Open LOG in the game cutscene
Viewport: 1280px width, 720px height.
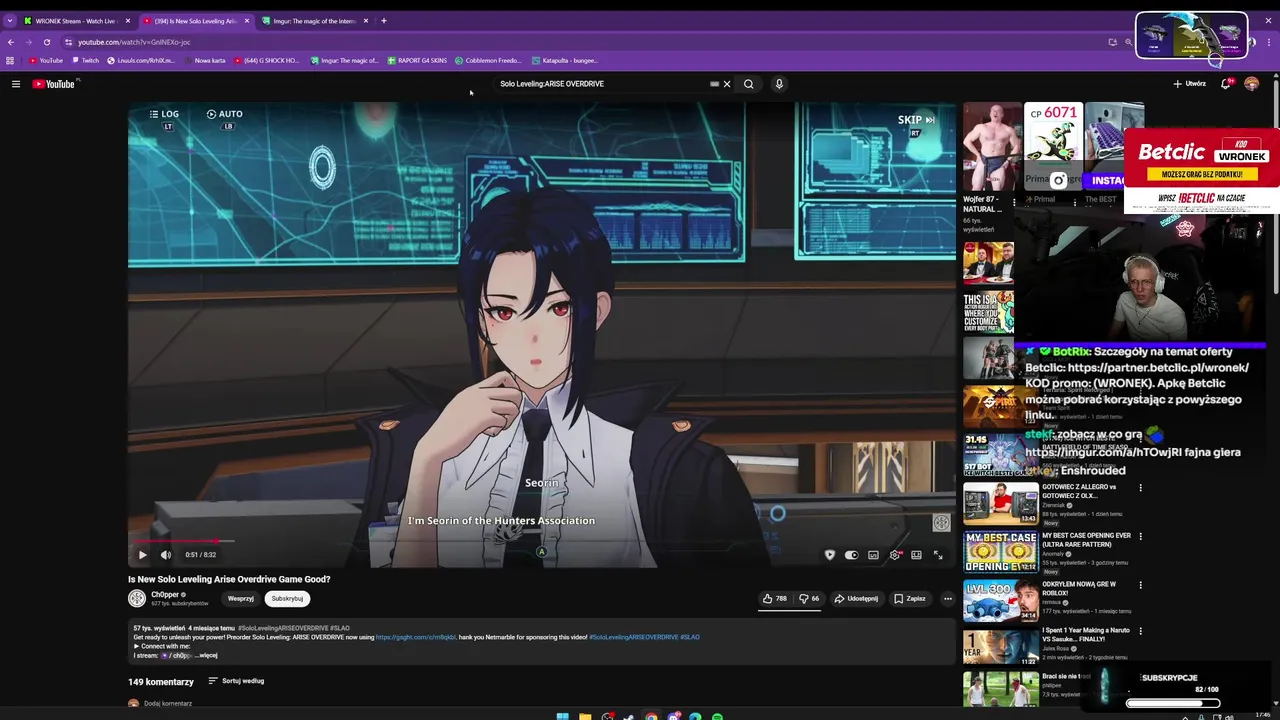tap(164, 114)
